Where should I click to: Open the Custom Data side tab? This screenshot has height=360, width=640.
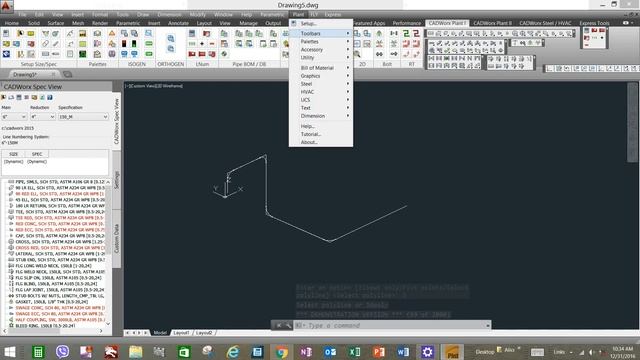click(x=117, y=238)
